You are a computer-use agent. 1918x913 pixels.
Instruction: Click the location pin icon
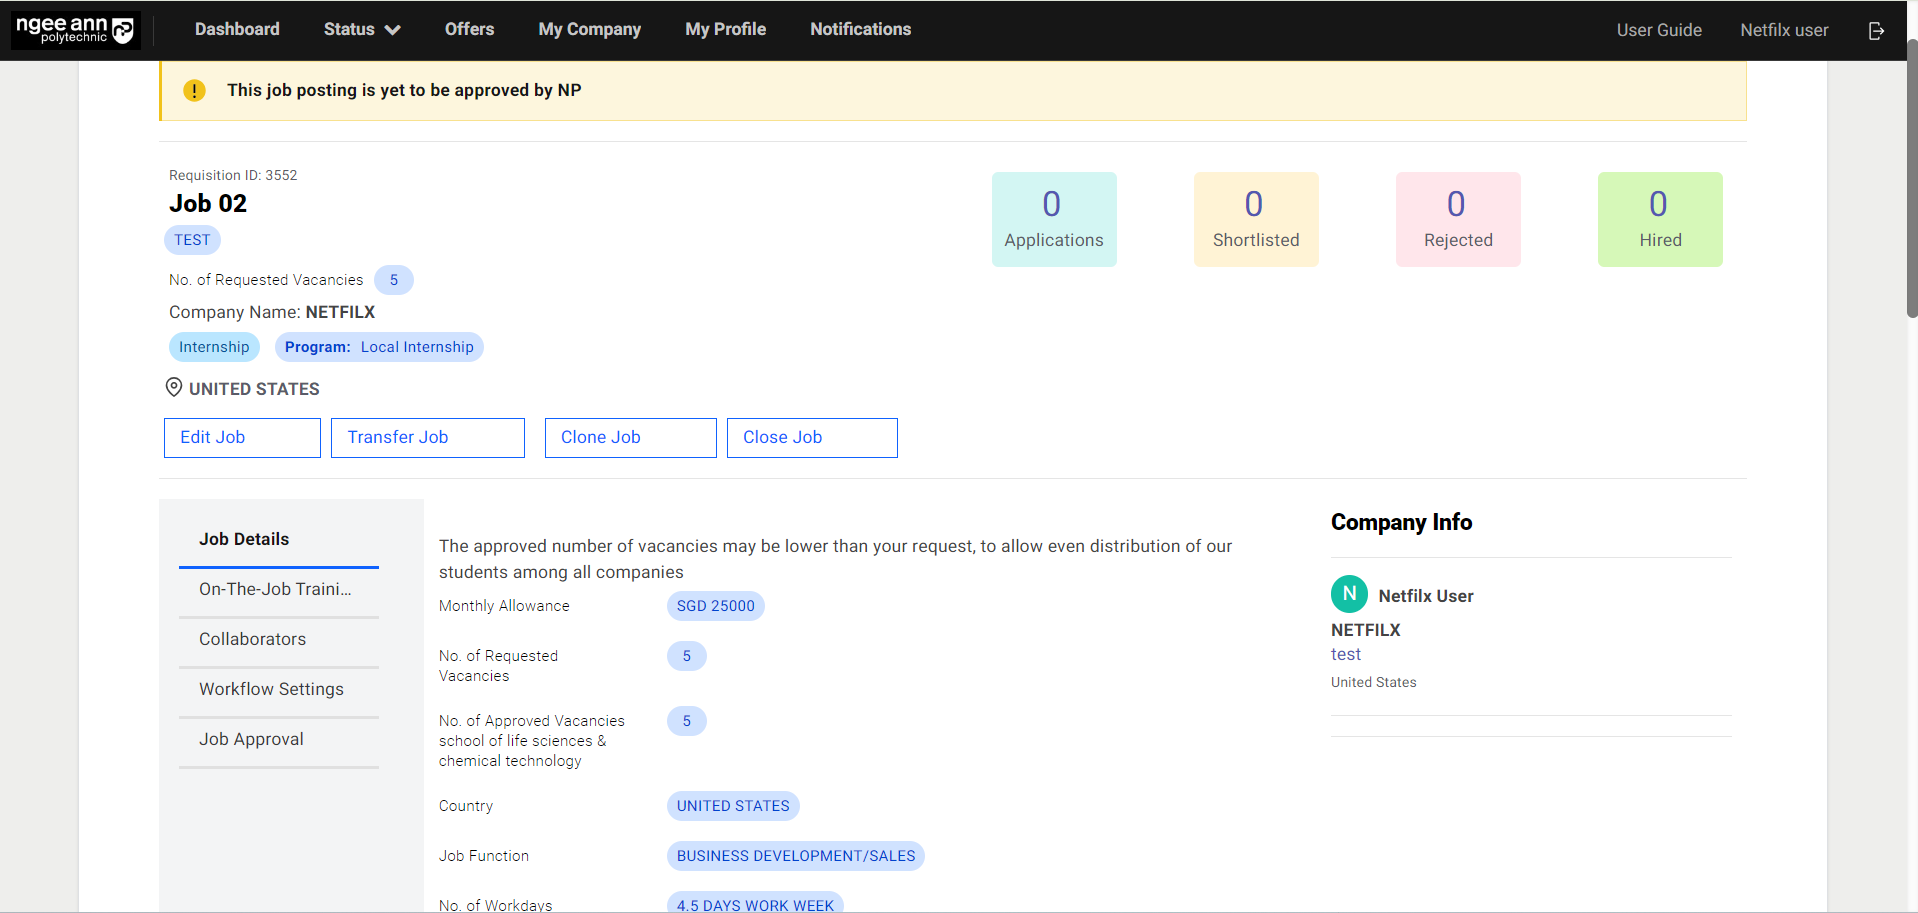click(174, 388)
